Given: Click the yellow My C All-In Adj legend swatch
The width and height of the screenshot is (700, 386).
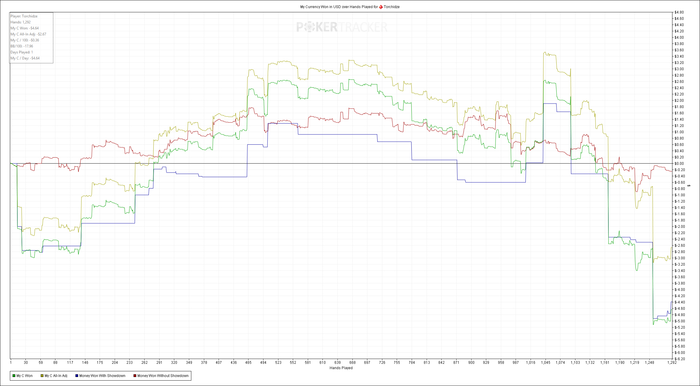Looking at the screenshot, I should pyautogui.click(x=43, y=376).
